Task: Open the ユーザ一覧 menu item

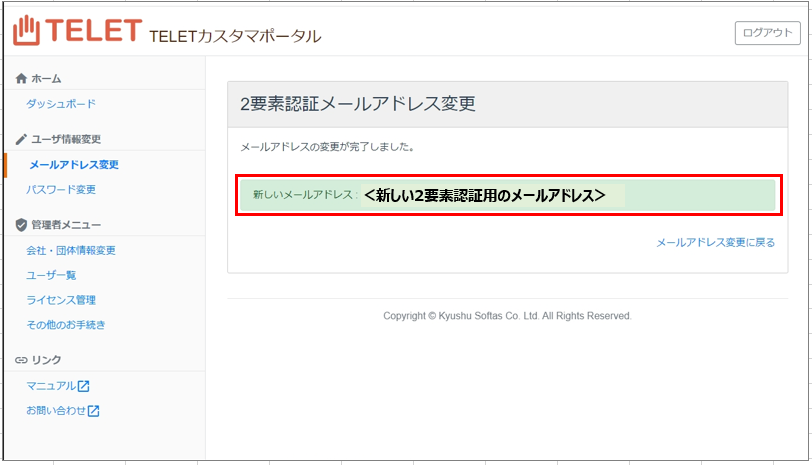Action: pyautogui.click(x=51, y=275)
